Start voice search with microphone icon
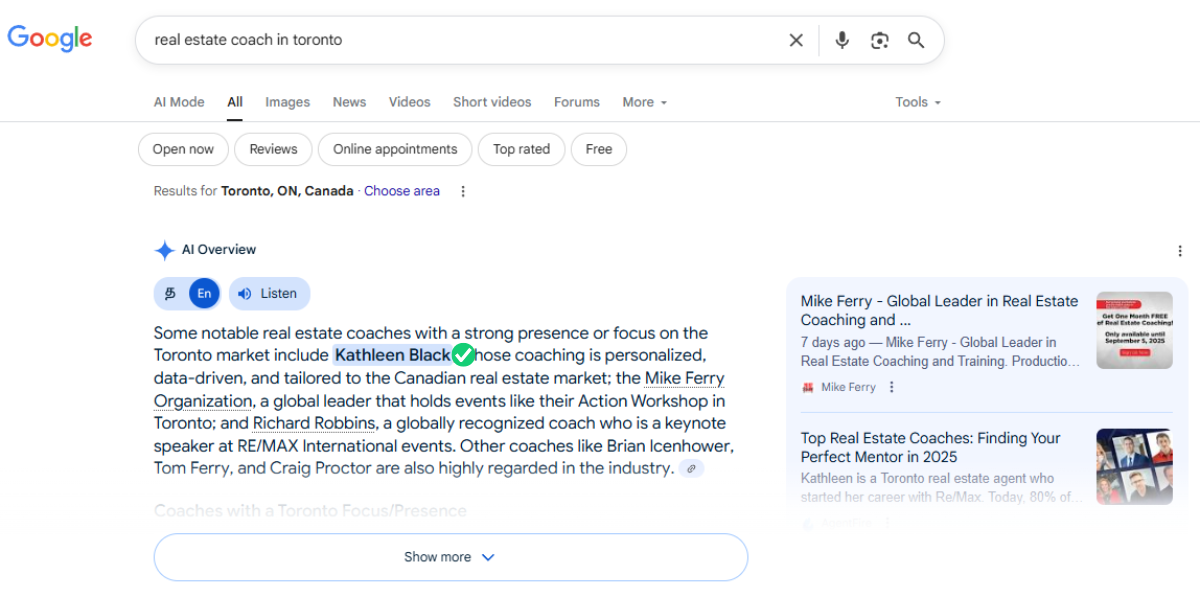 (842, 40)
